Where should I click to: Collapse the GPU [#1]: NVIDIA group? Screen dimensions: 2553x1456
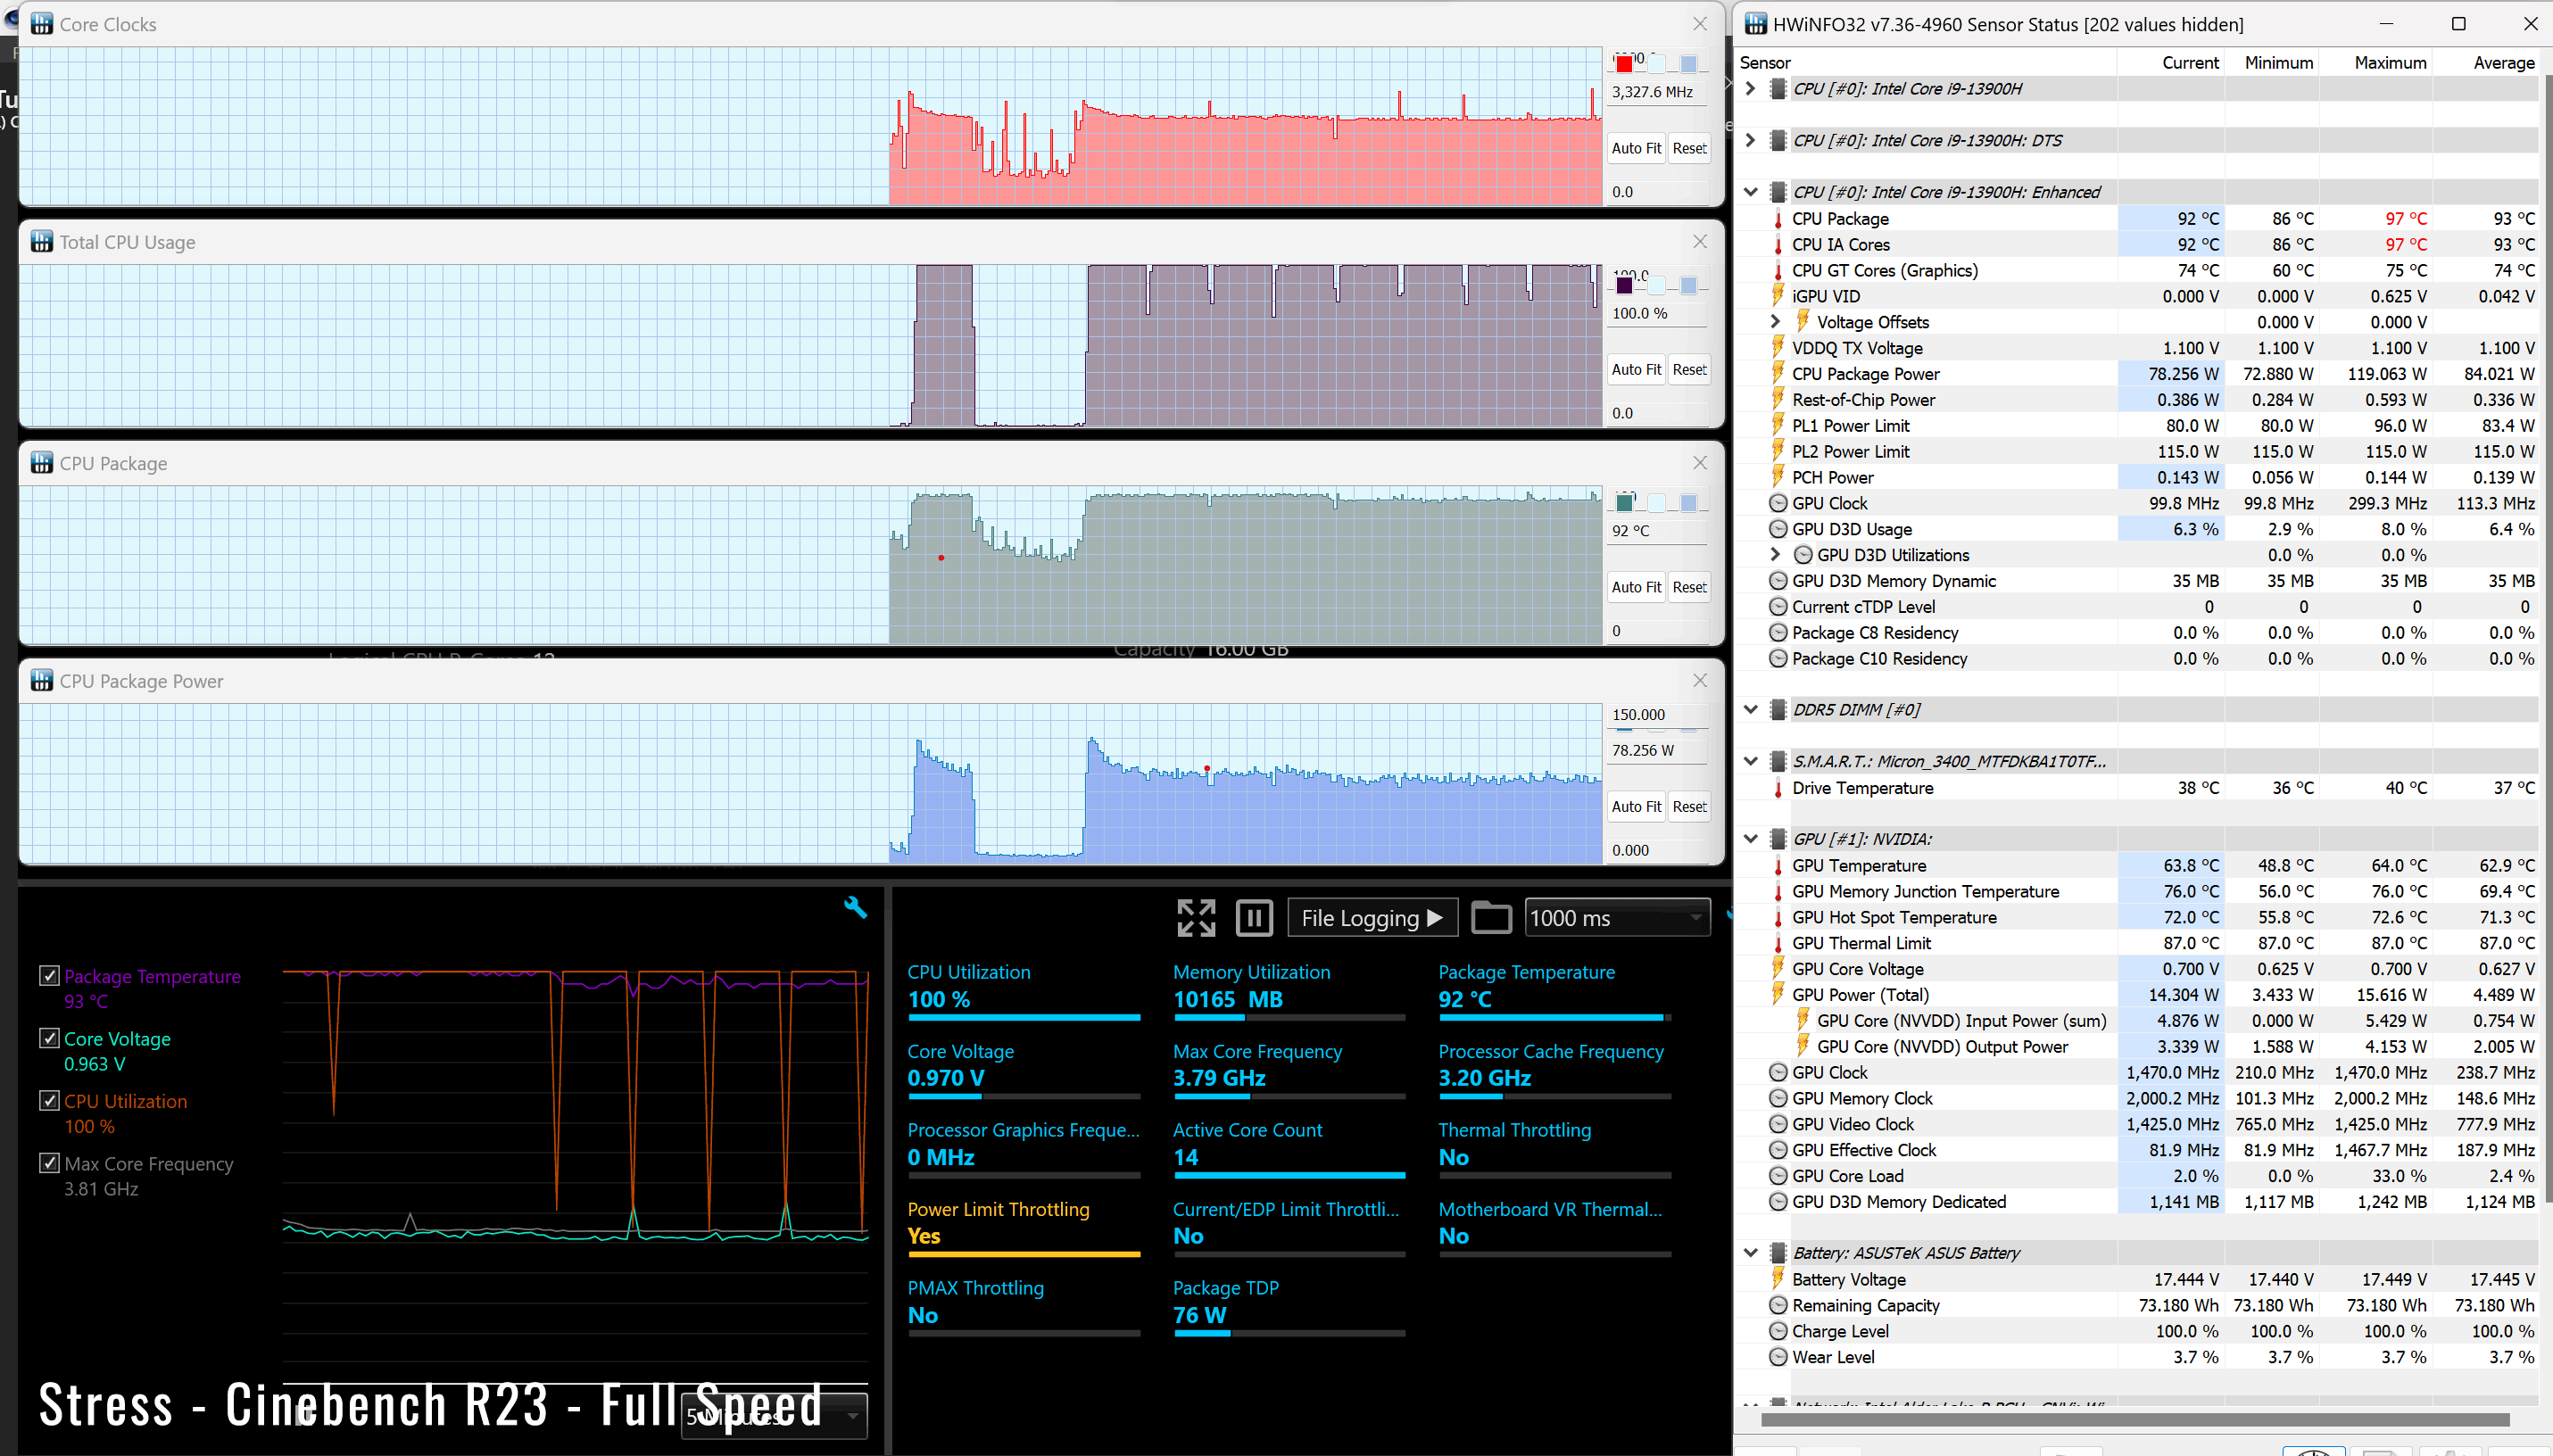1750,839
